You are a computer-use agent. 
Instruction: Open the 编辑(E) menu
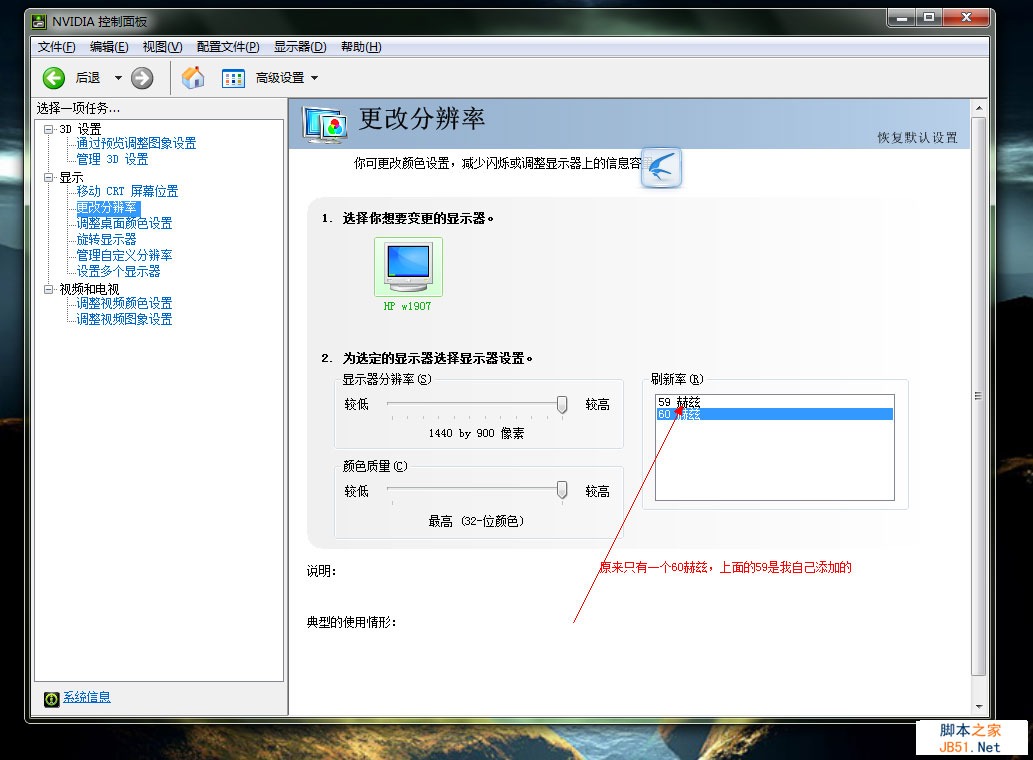[x=109, y=47]
